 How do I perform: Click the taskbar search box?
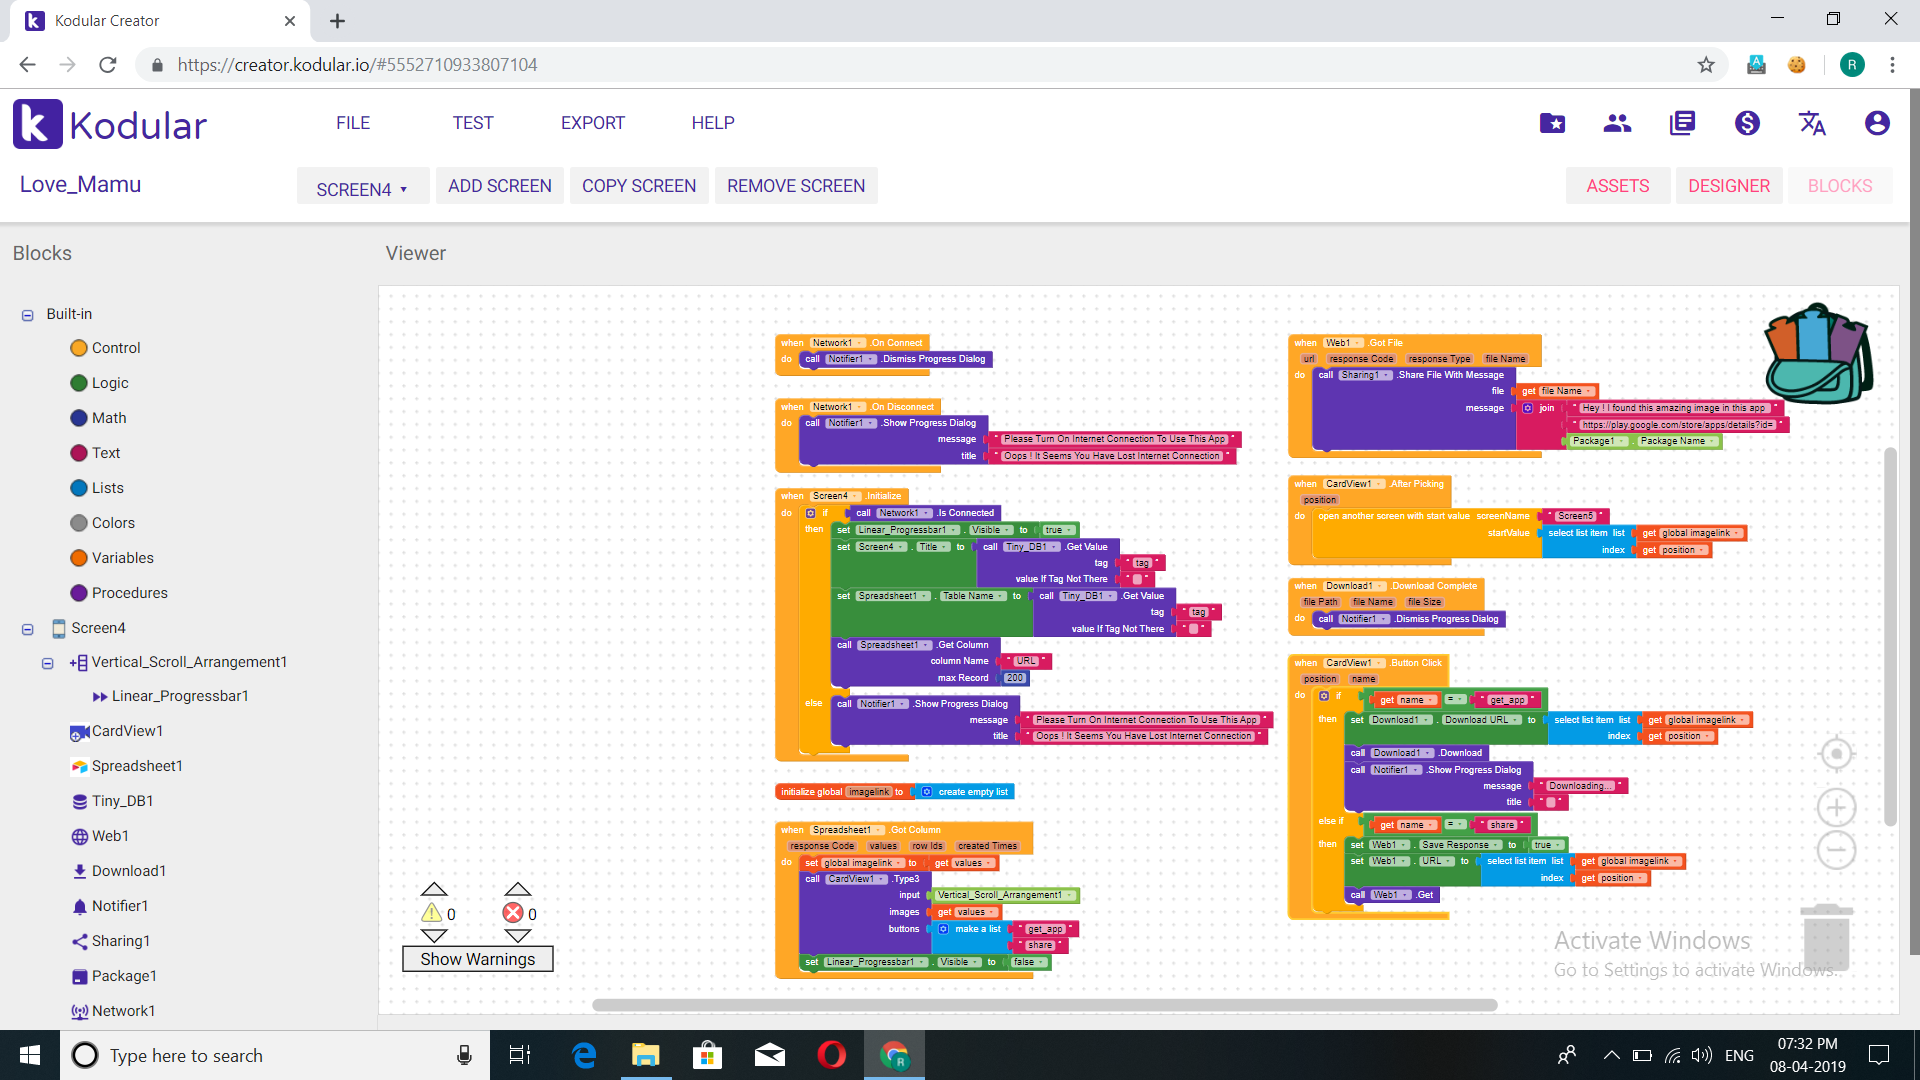pyautogui.click(x=275, y=1055)
